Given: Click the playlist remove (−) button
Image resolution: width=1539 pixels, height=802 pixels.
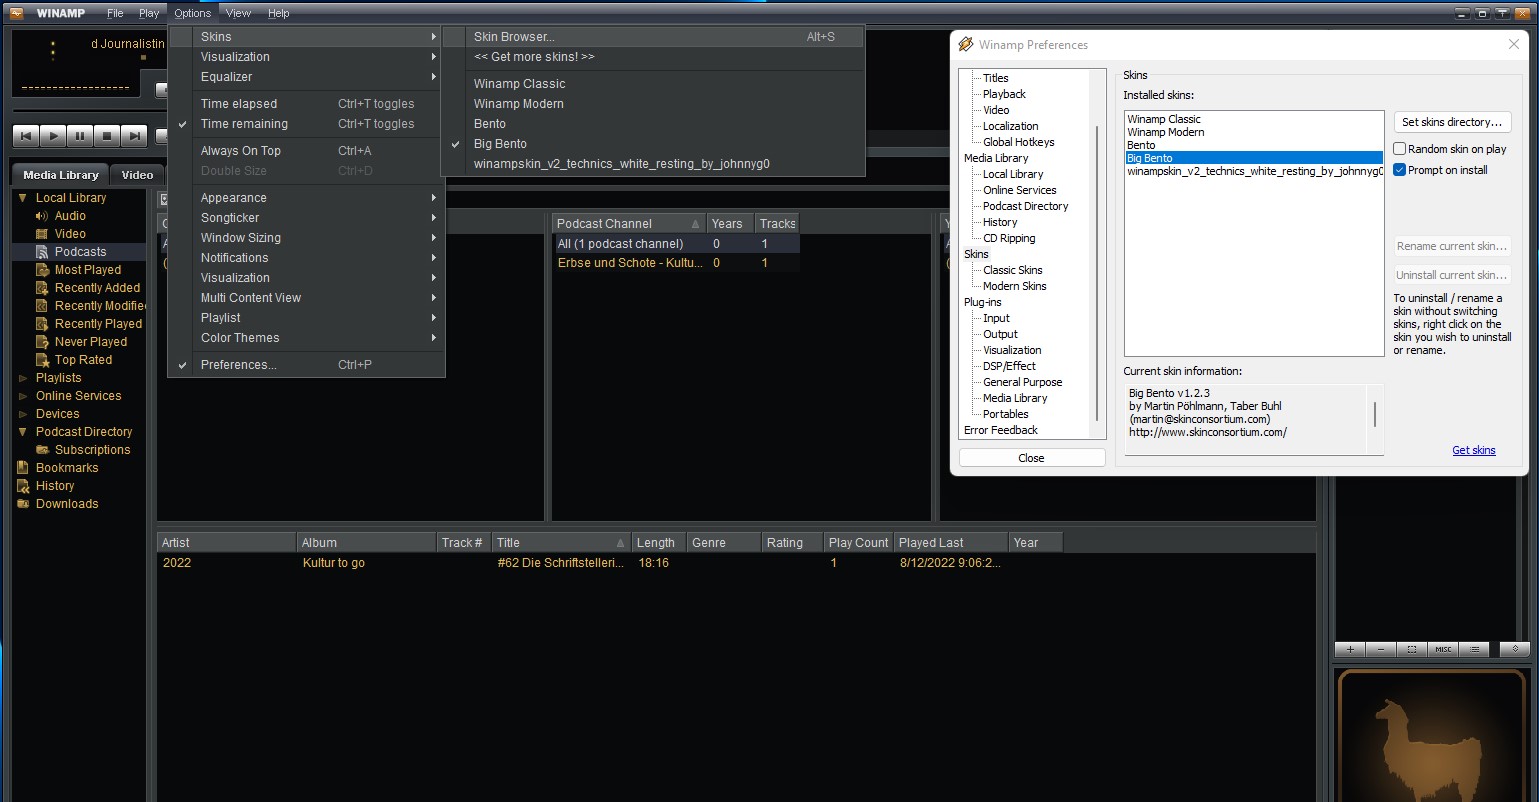Looking at the screenshot, I should pyautogui.click(x=1381, y=649).
